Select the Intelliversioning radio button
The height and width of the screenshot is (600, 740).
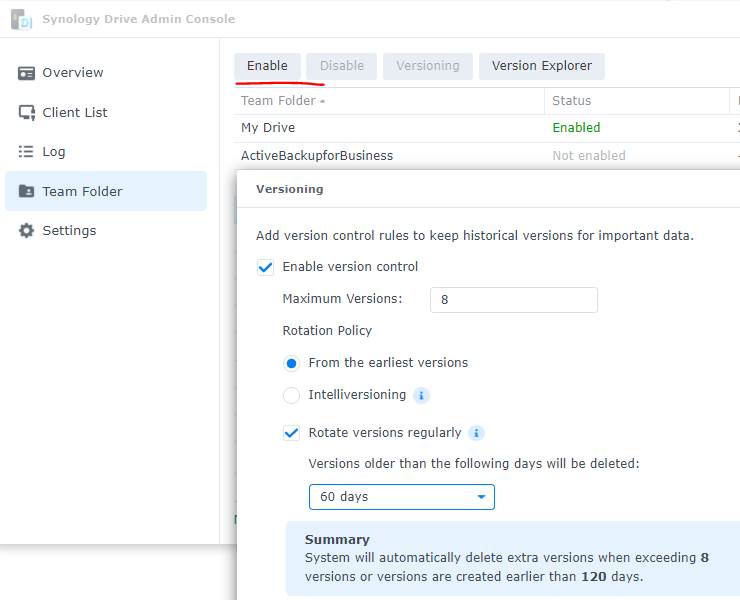(291, 396)
